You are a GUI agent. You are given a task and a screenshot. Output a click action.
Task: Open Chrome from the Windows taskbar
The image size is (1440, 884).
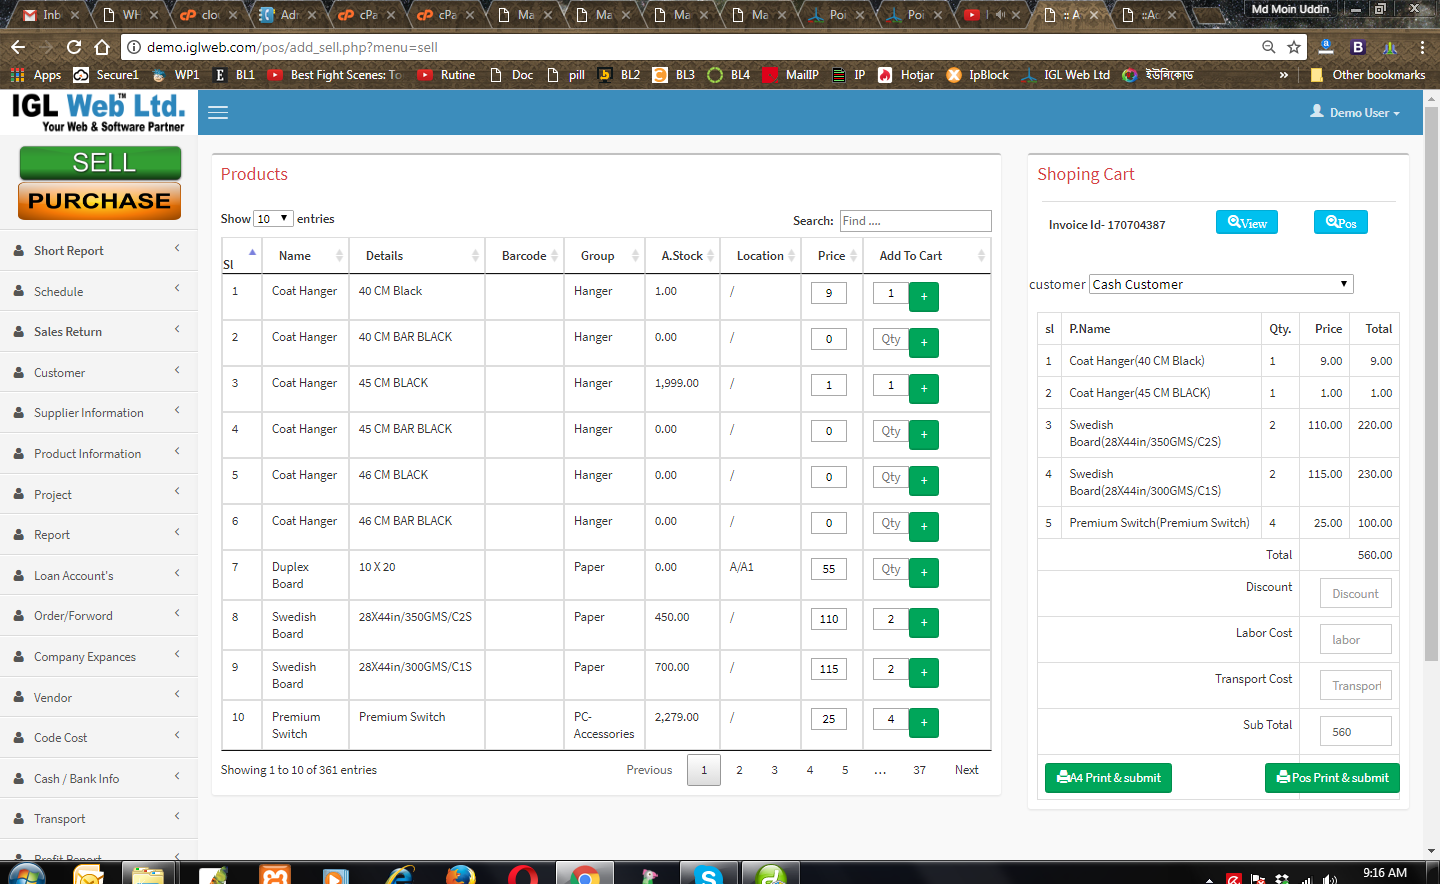pyautogui.click(x=584, y=875)
